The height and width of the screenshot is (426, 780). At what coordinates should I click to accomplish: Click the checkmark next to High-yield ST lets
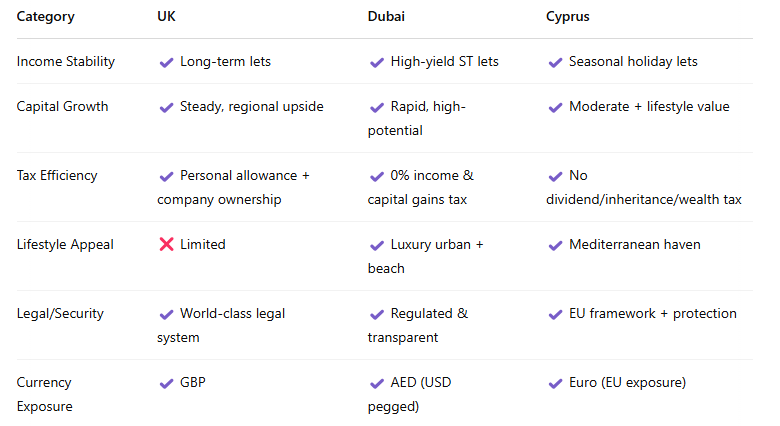click(x=377, y=62)
